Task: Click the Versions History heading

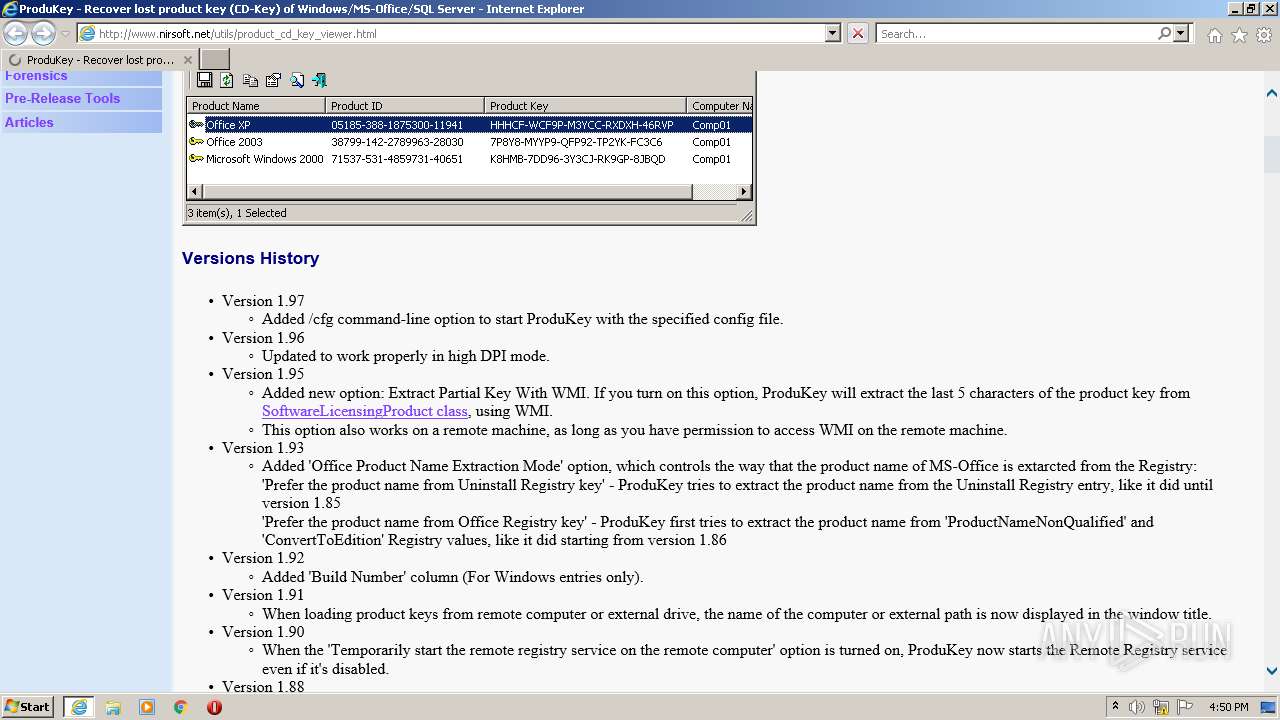Action: pos(250,258)
